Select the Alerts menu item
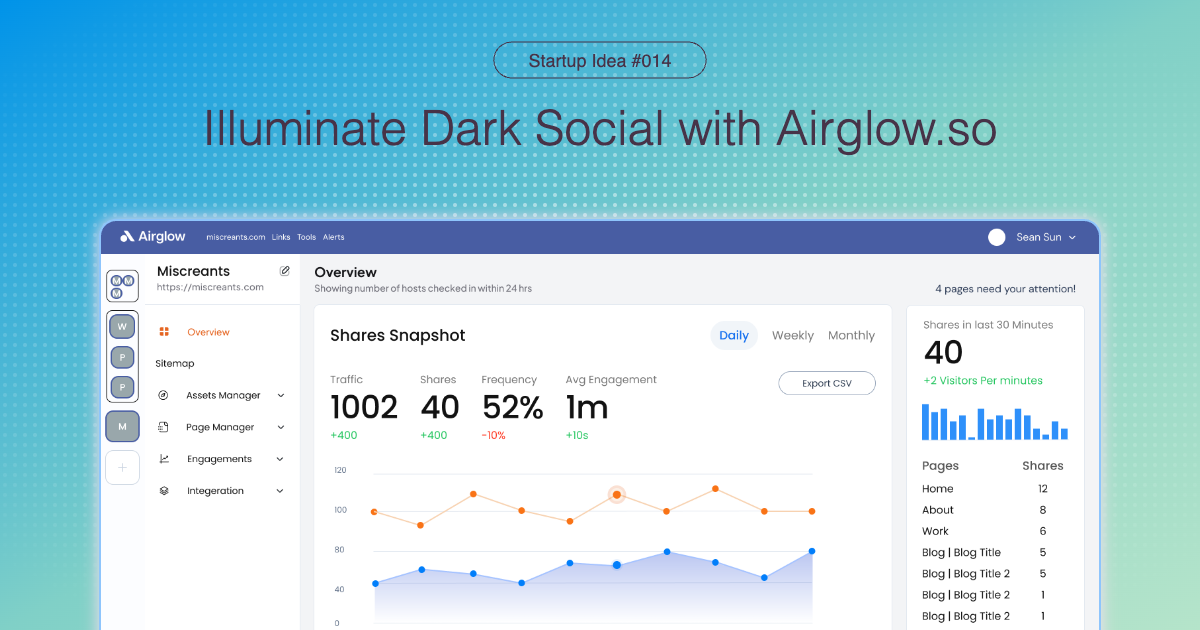The image size is (1200, 630). coord(333,237)
